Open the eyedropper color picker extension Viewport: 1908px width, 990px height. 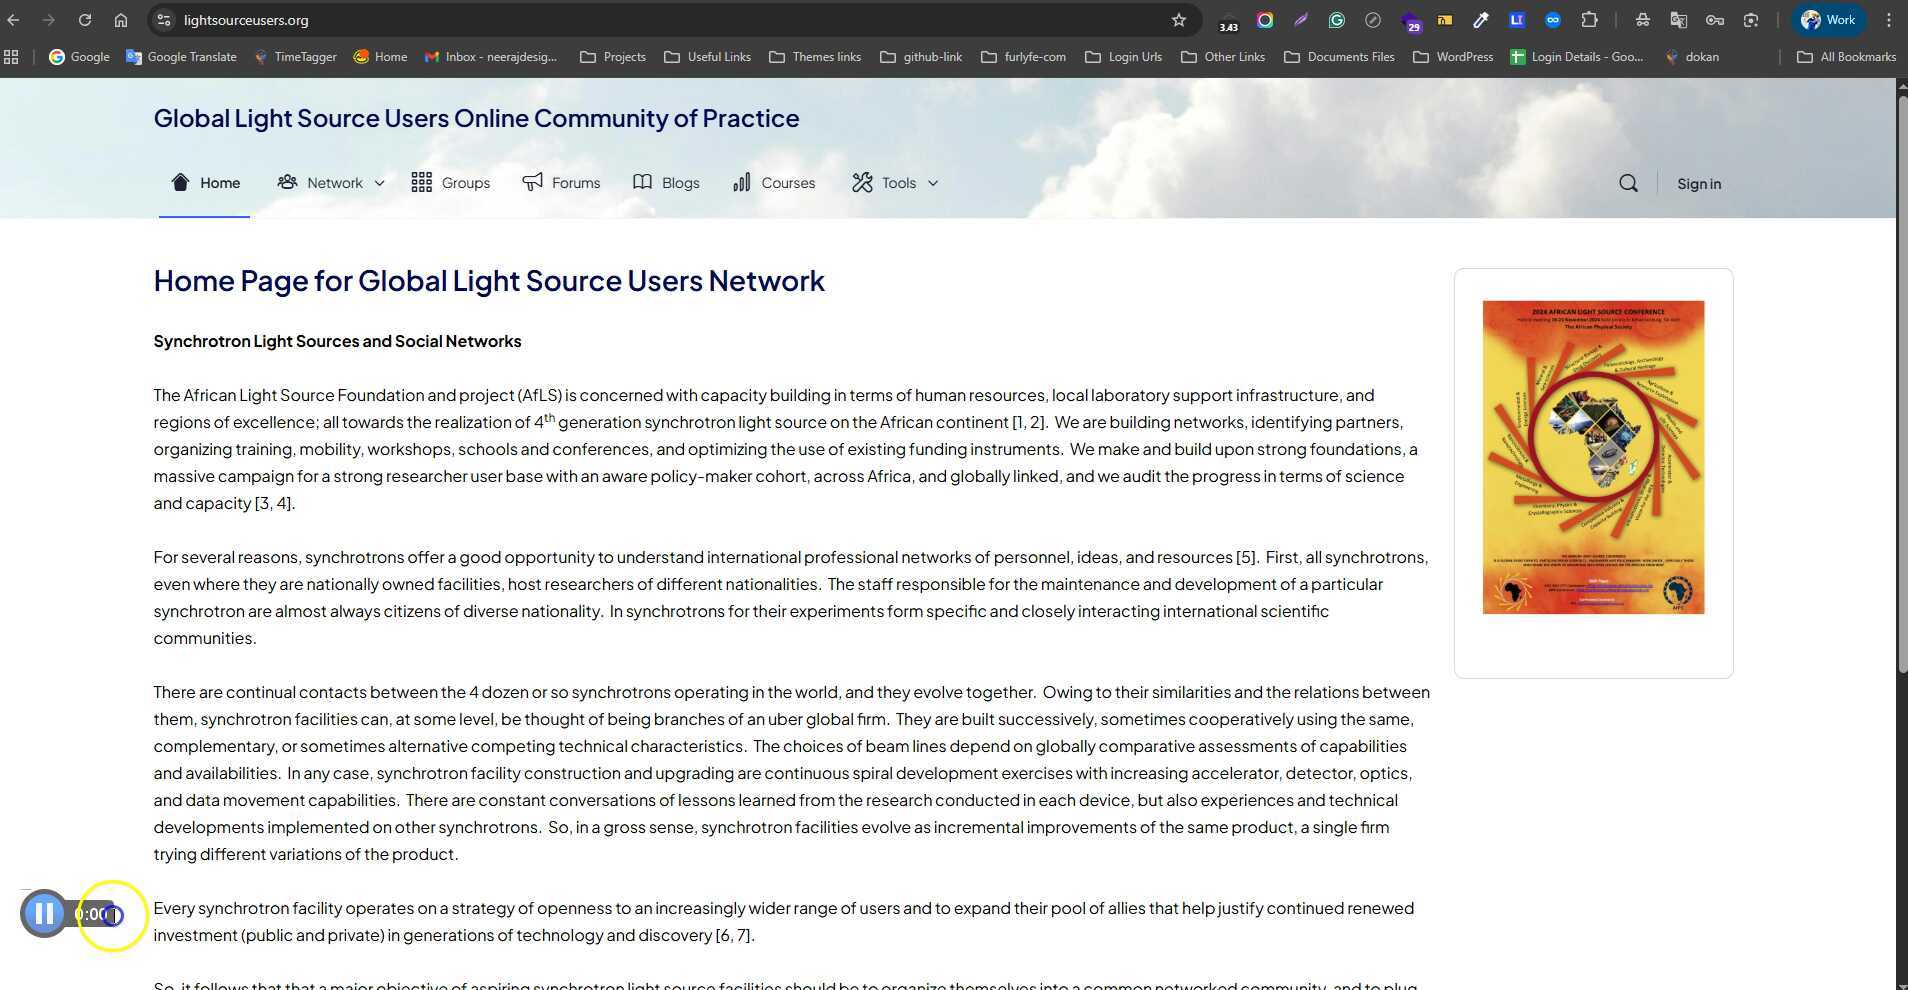point(1481,20)
